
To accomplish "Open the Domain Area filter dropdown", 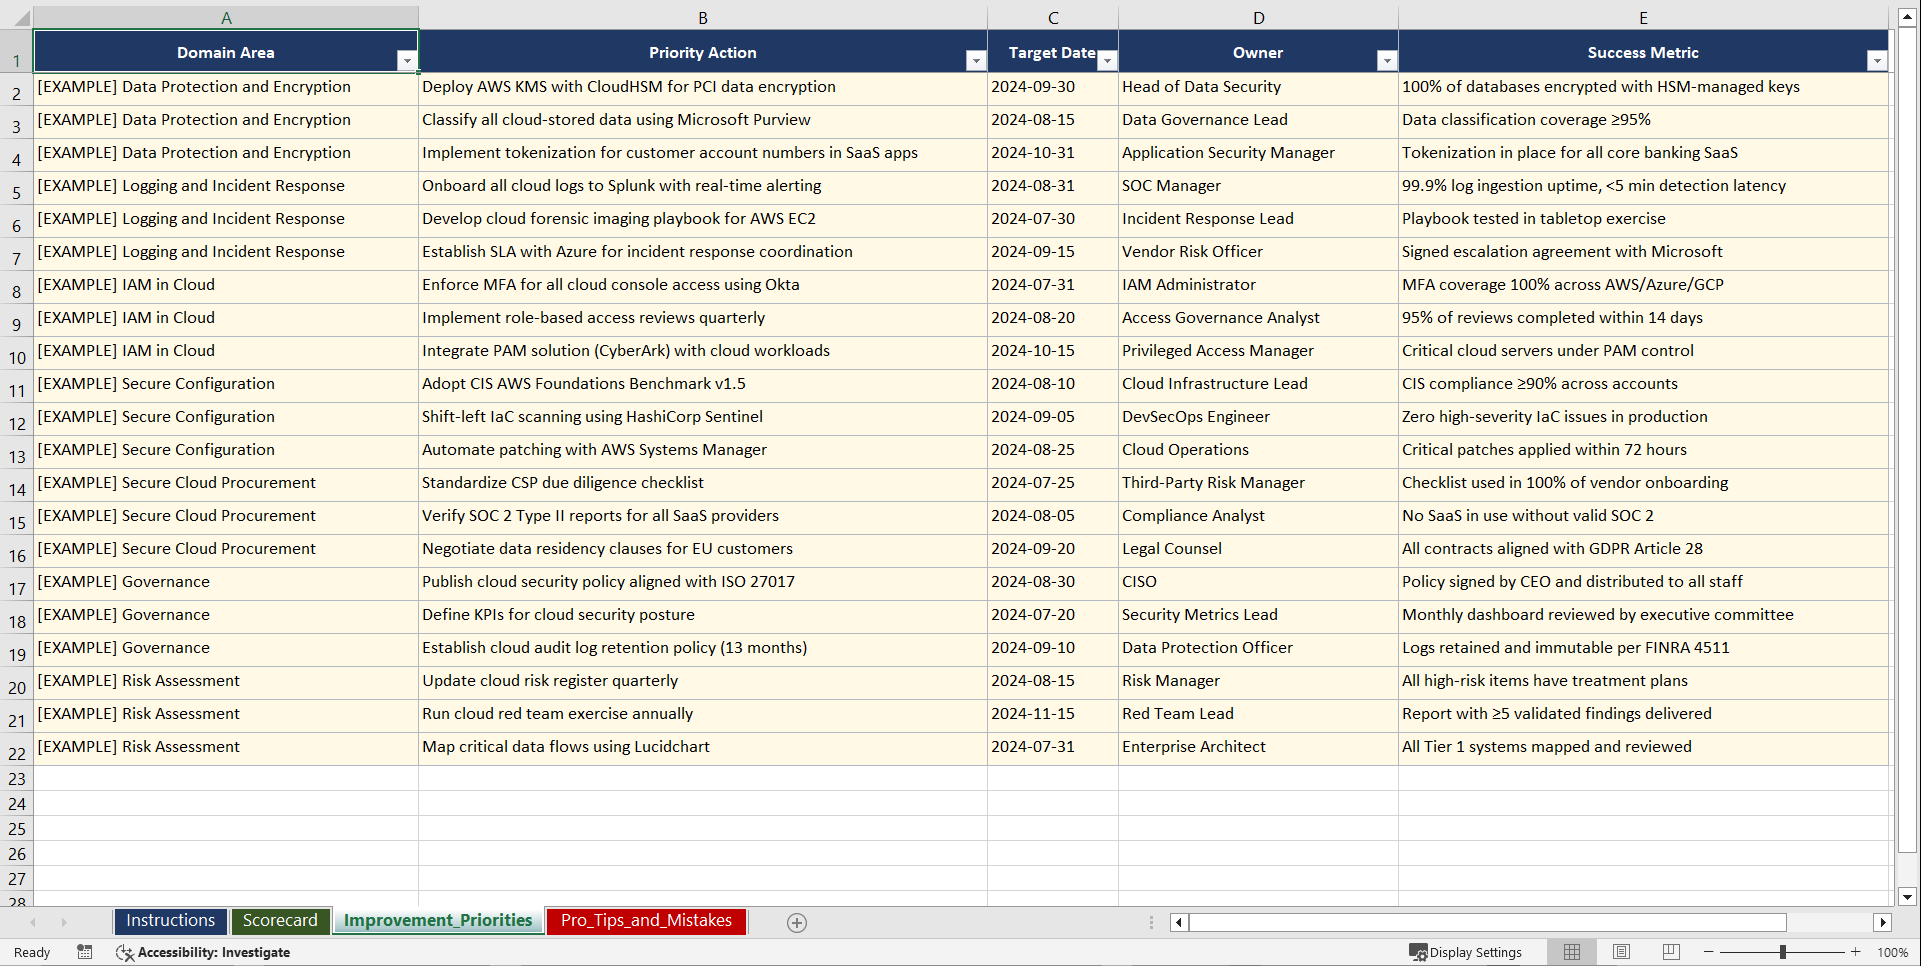I will tap(408, 60).
